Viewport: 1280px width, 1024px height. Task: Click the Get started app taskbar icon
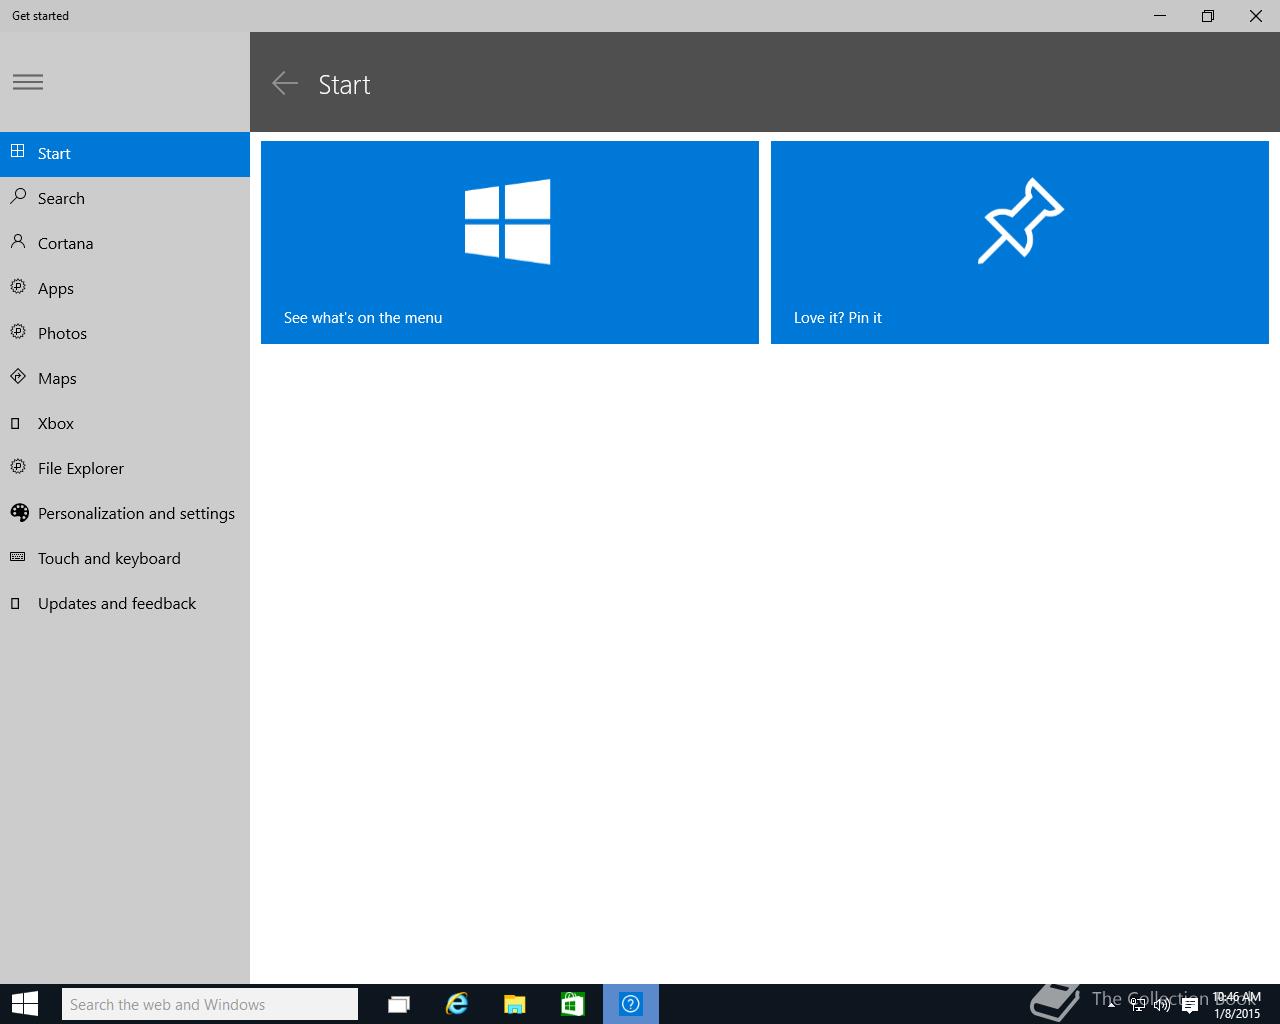631,1004
